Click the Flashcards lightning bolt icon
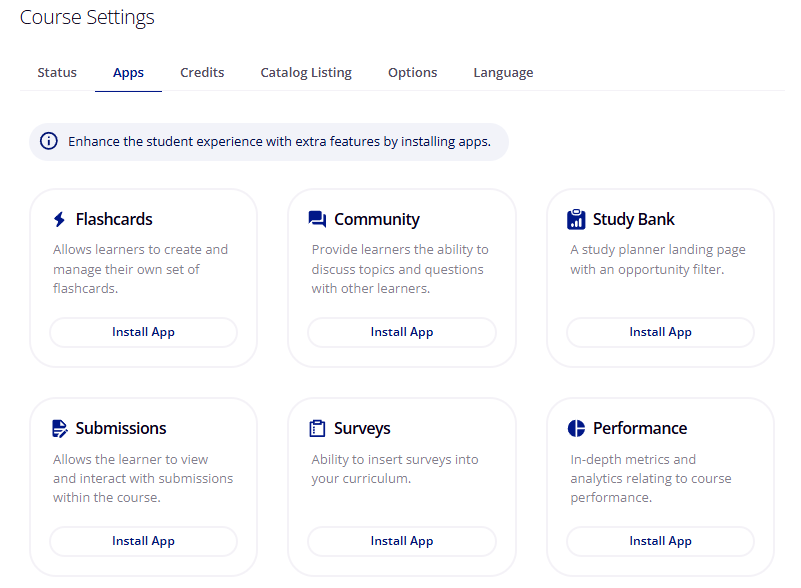Viewport: 801px width, 588px height. pyautogui.click(x=59, y=220)
